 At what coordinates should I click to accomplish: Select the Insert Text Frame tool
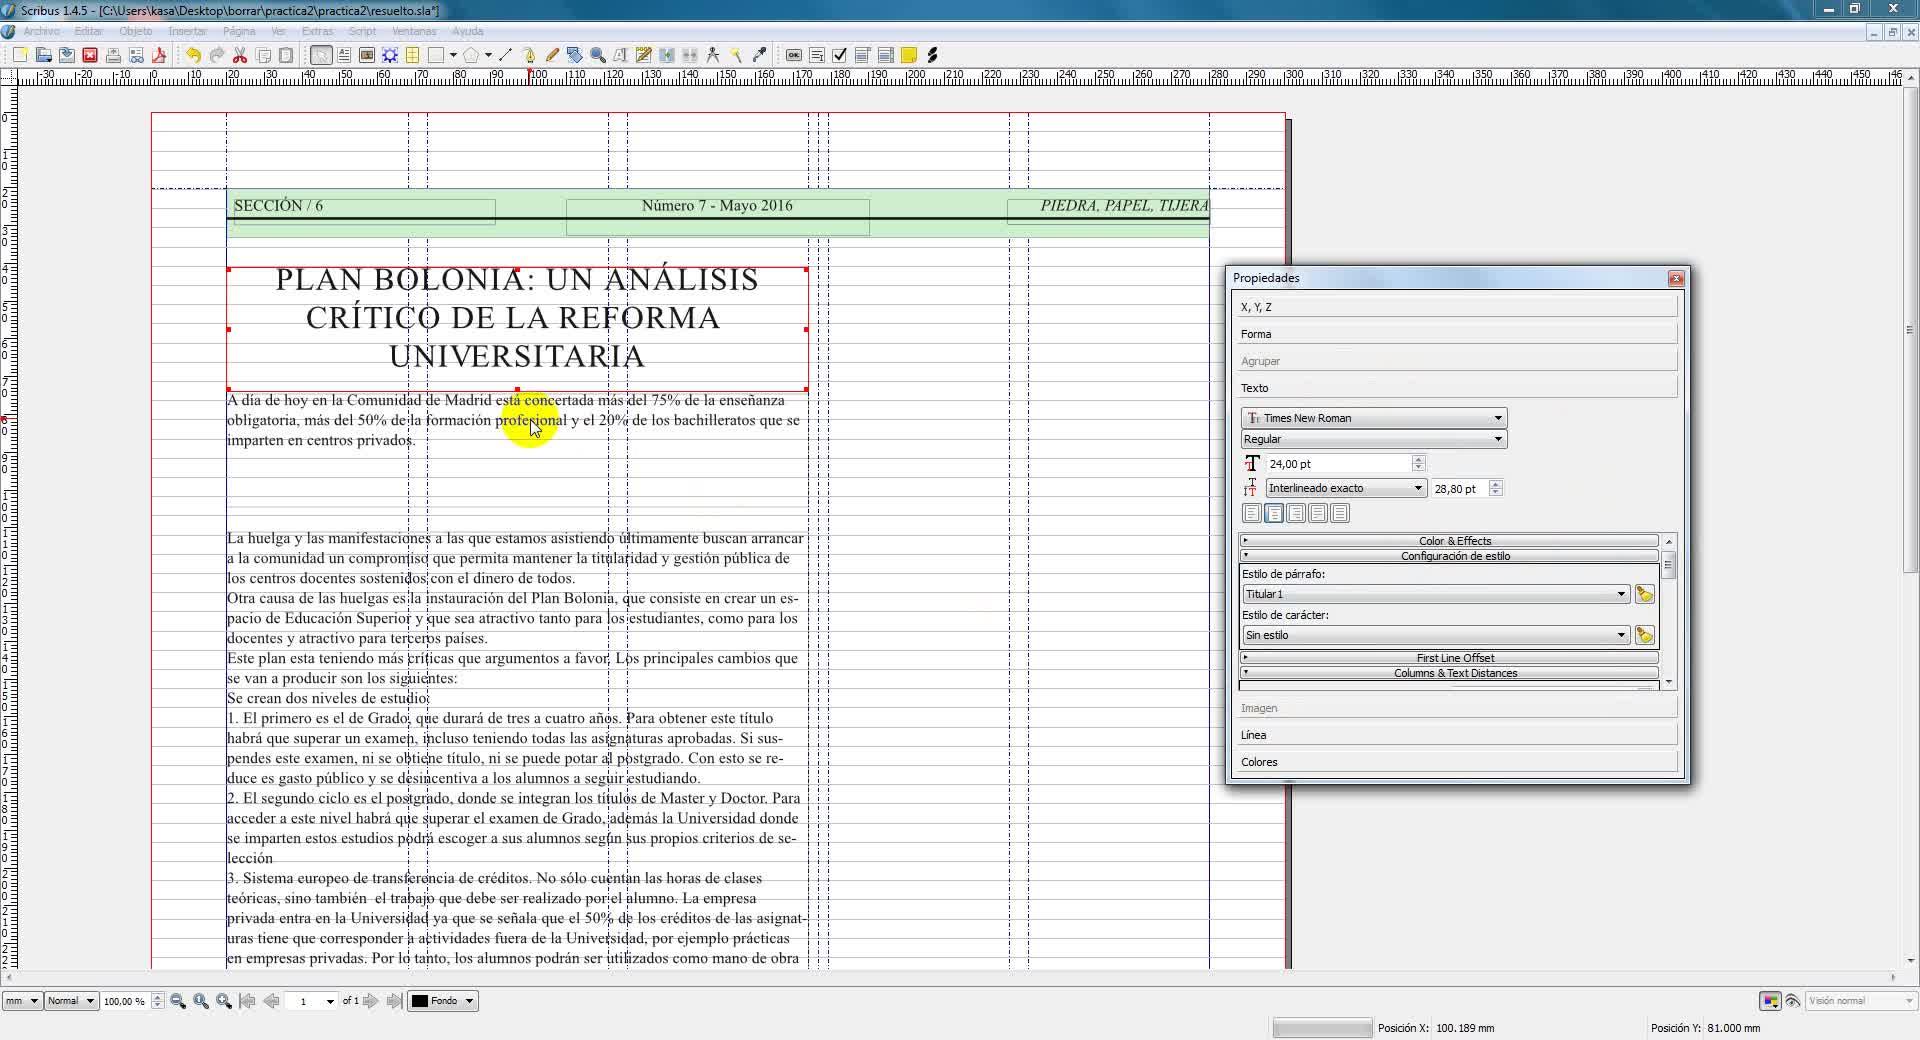[344, 56]
